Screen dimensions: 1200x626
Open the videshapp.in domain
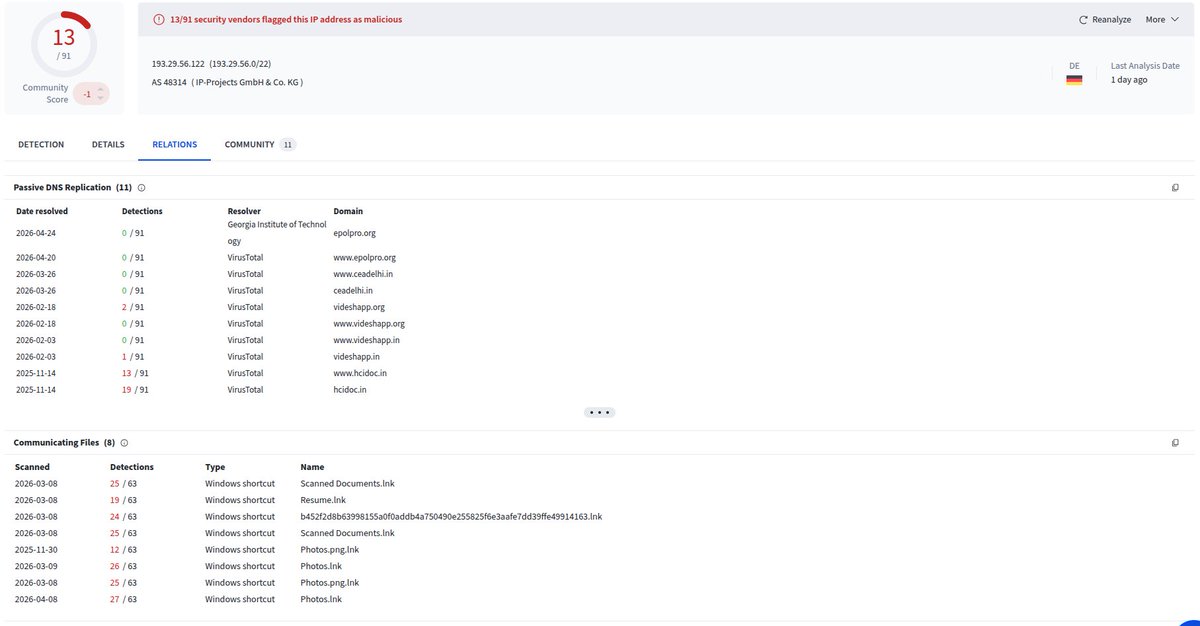point(356,357)
